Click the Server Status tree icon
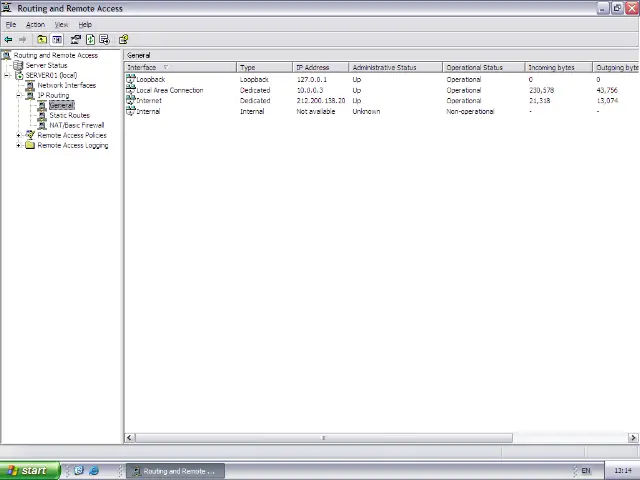Image resolution: width=640 pixels, height=480 pixels. (18, 65)
